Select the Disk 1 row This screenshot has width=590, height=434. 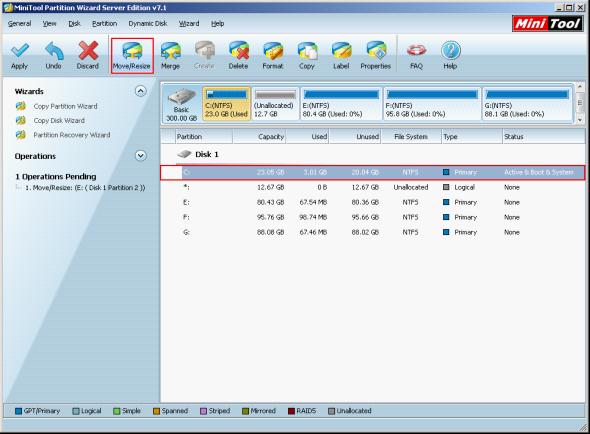(x=373, y=154)
